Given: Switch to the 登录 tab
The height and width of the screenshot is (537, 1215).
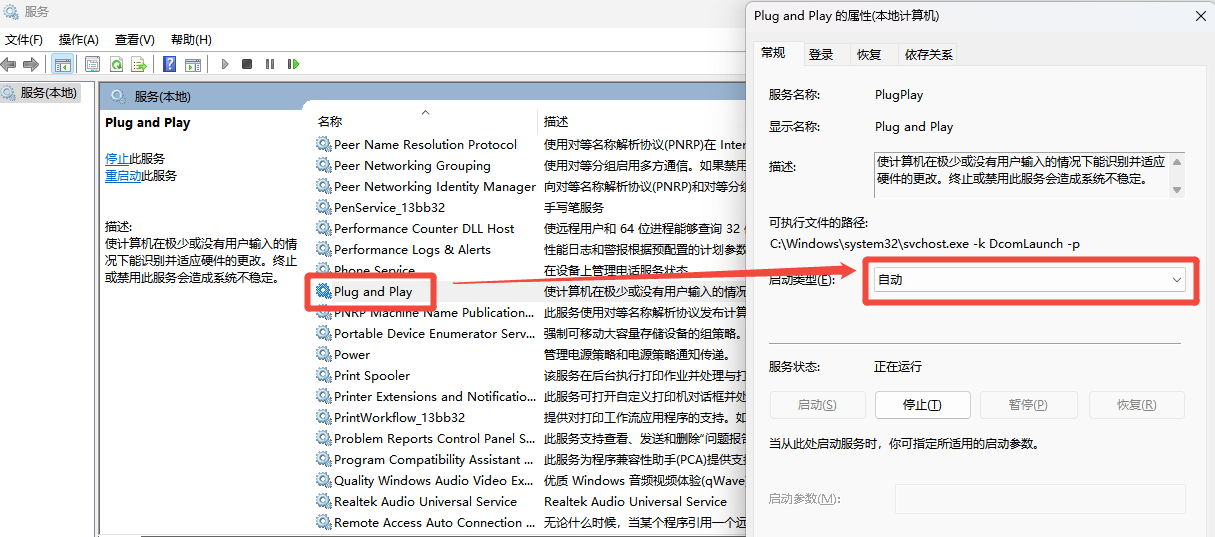Looking at the screenshot, I should tap(821, 55).
